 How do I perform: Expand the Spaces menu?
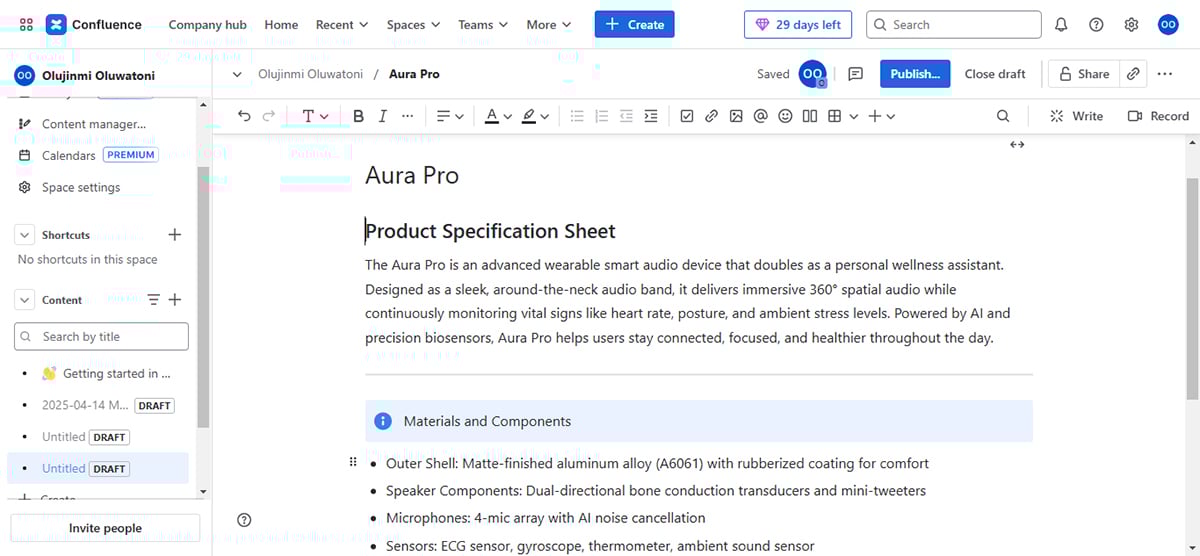pos(413,25)
